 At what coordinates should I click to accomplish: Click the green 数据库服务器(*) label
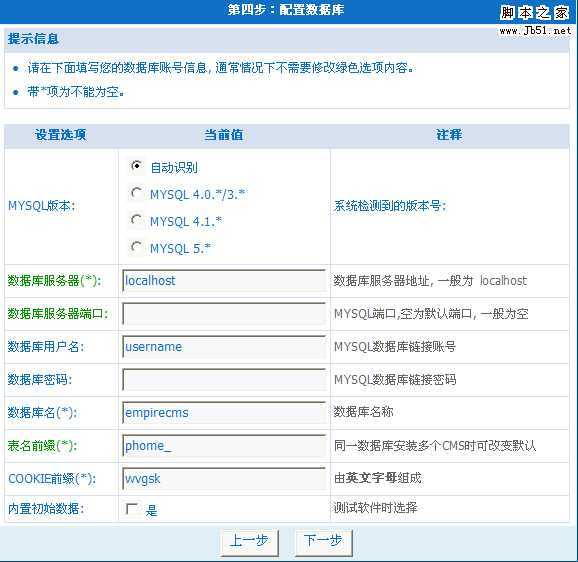click(x=54, y=281)
